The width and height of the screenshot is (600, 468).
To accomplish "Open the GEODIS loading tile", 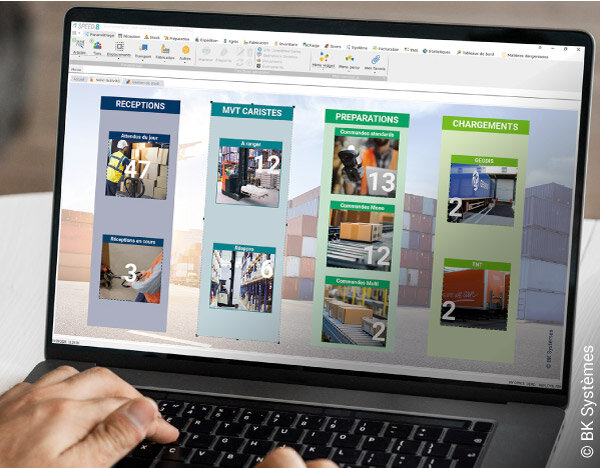I will pyautogui.click(x=483, y=190).
